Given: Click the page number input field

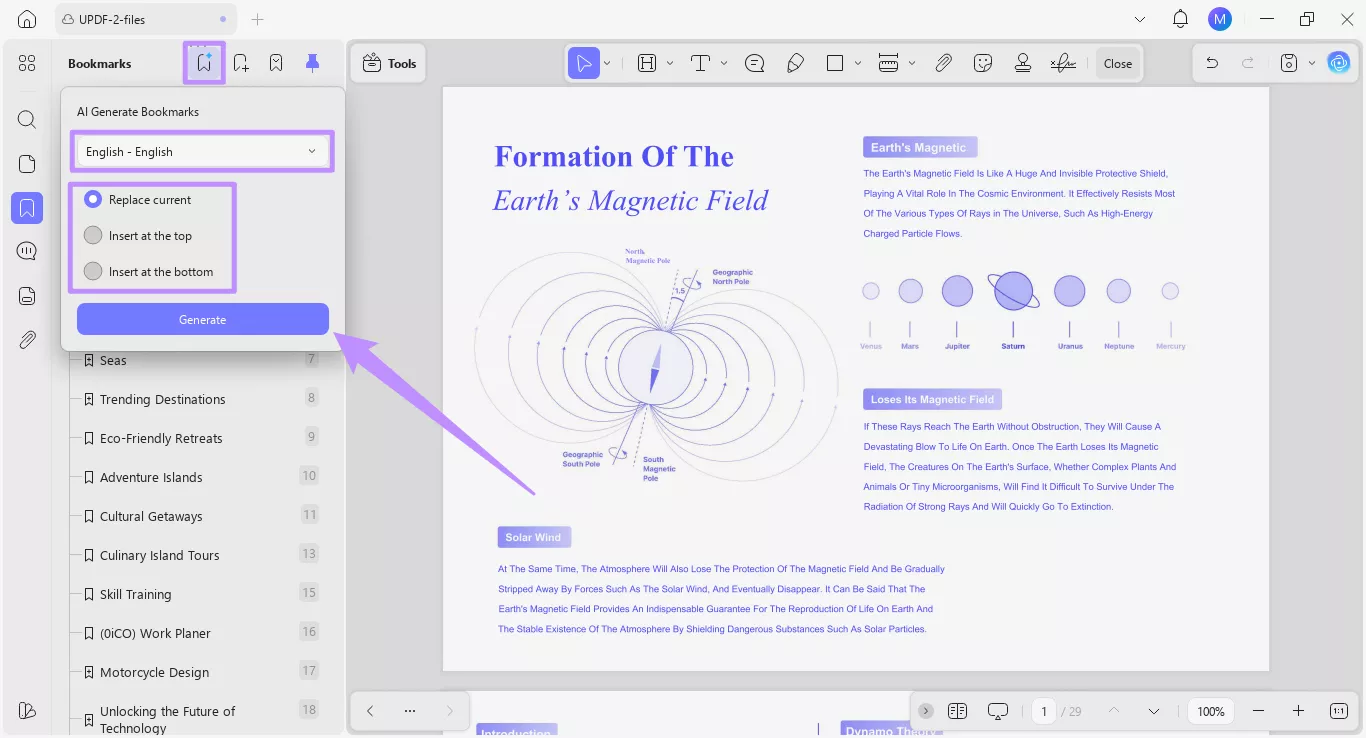Looking at the screenshot, I should pyautogui.click(x=1043, y=711).
